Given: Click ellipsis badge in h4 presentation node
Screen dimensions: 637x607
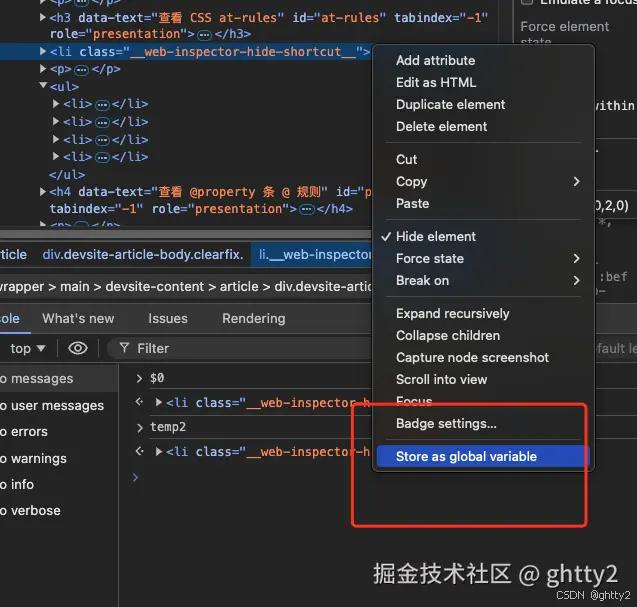Looking at the screenshot, I should (x=307, y=210).
